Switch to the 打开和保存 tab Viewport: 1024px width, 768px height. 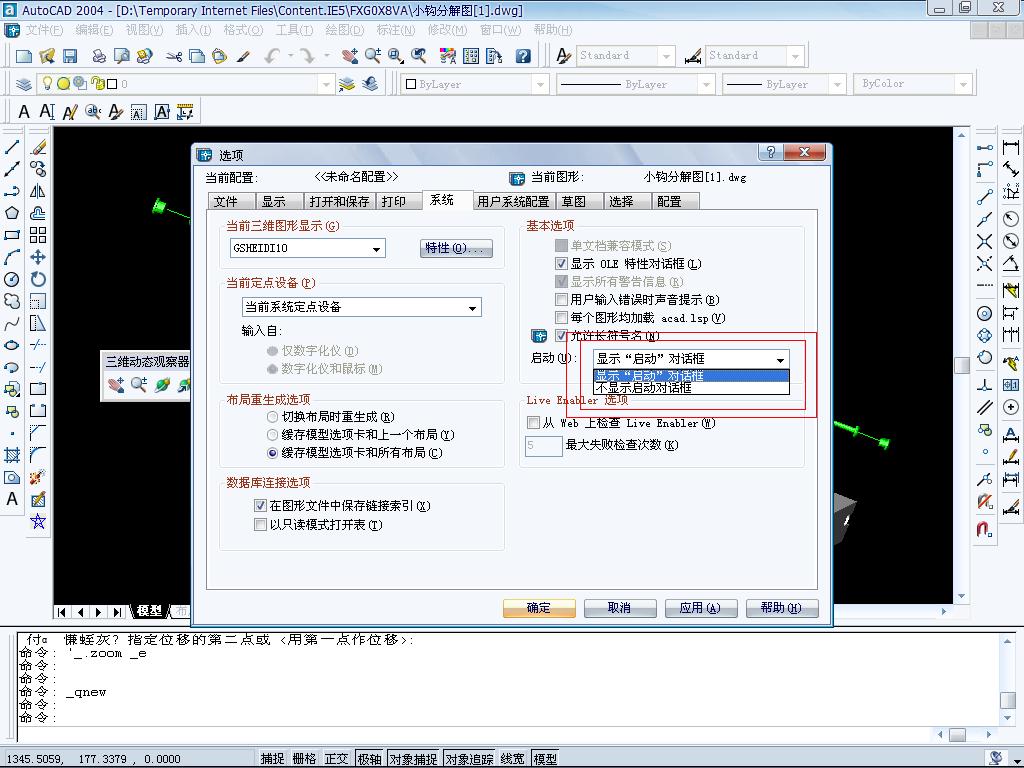coord(340,201)
